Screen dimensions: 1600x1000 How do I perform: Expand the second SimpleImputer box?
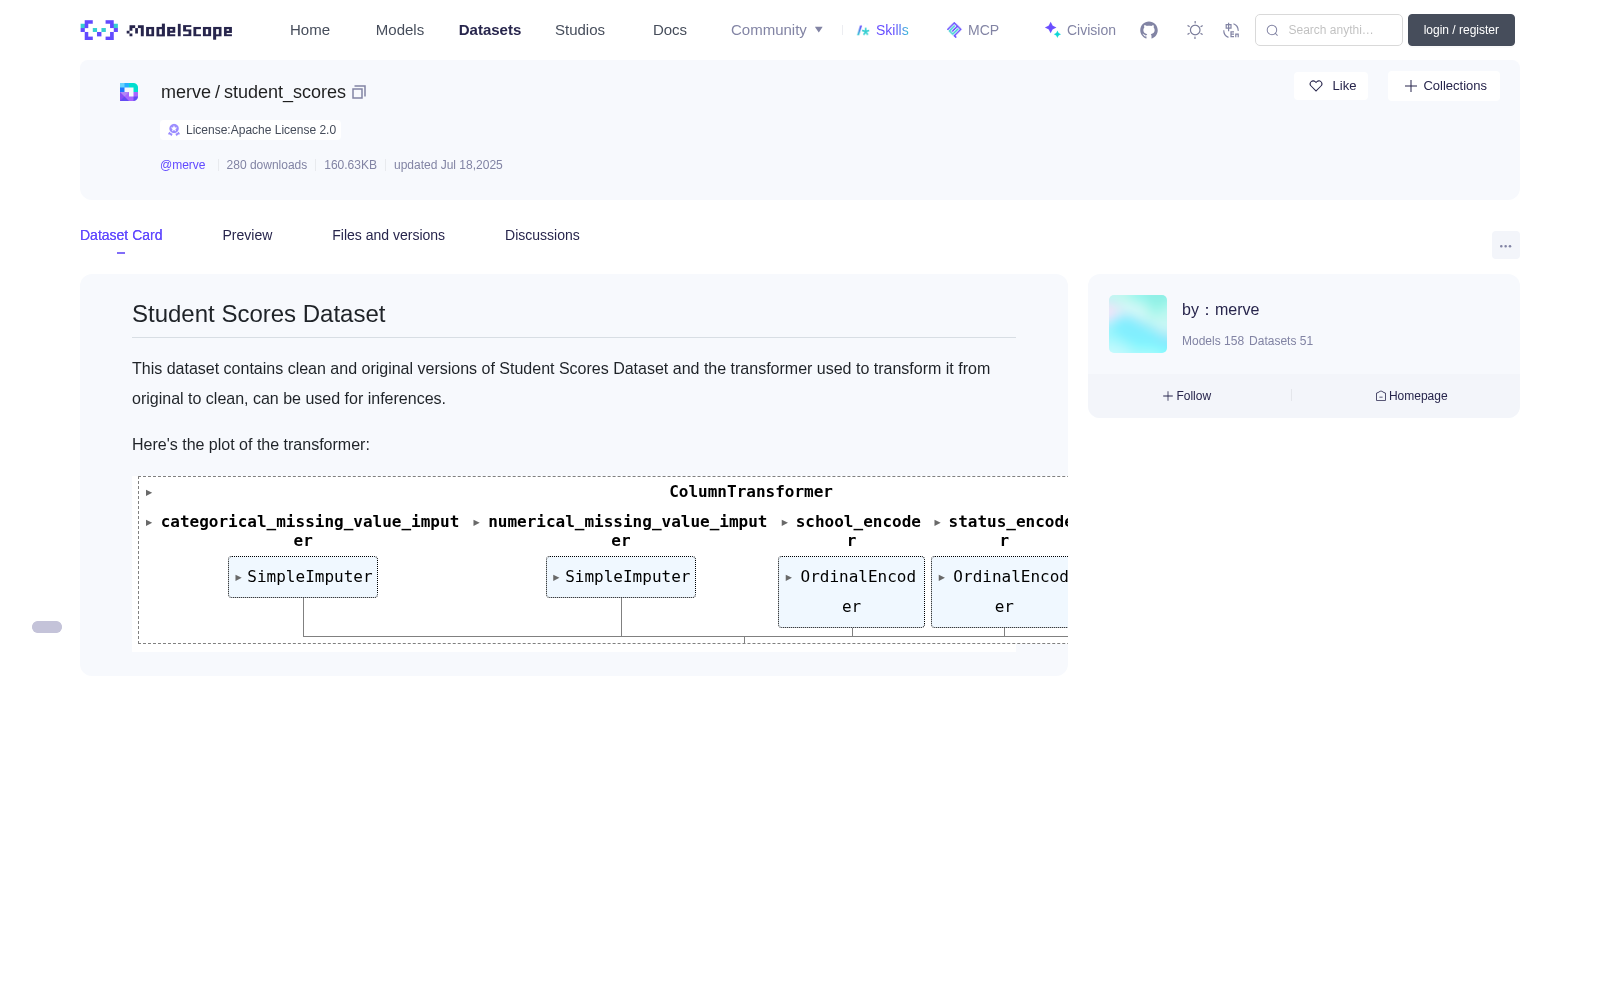point(621,577)
